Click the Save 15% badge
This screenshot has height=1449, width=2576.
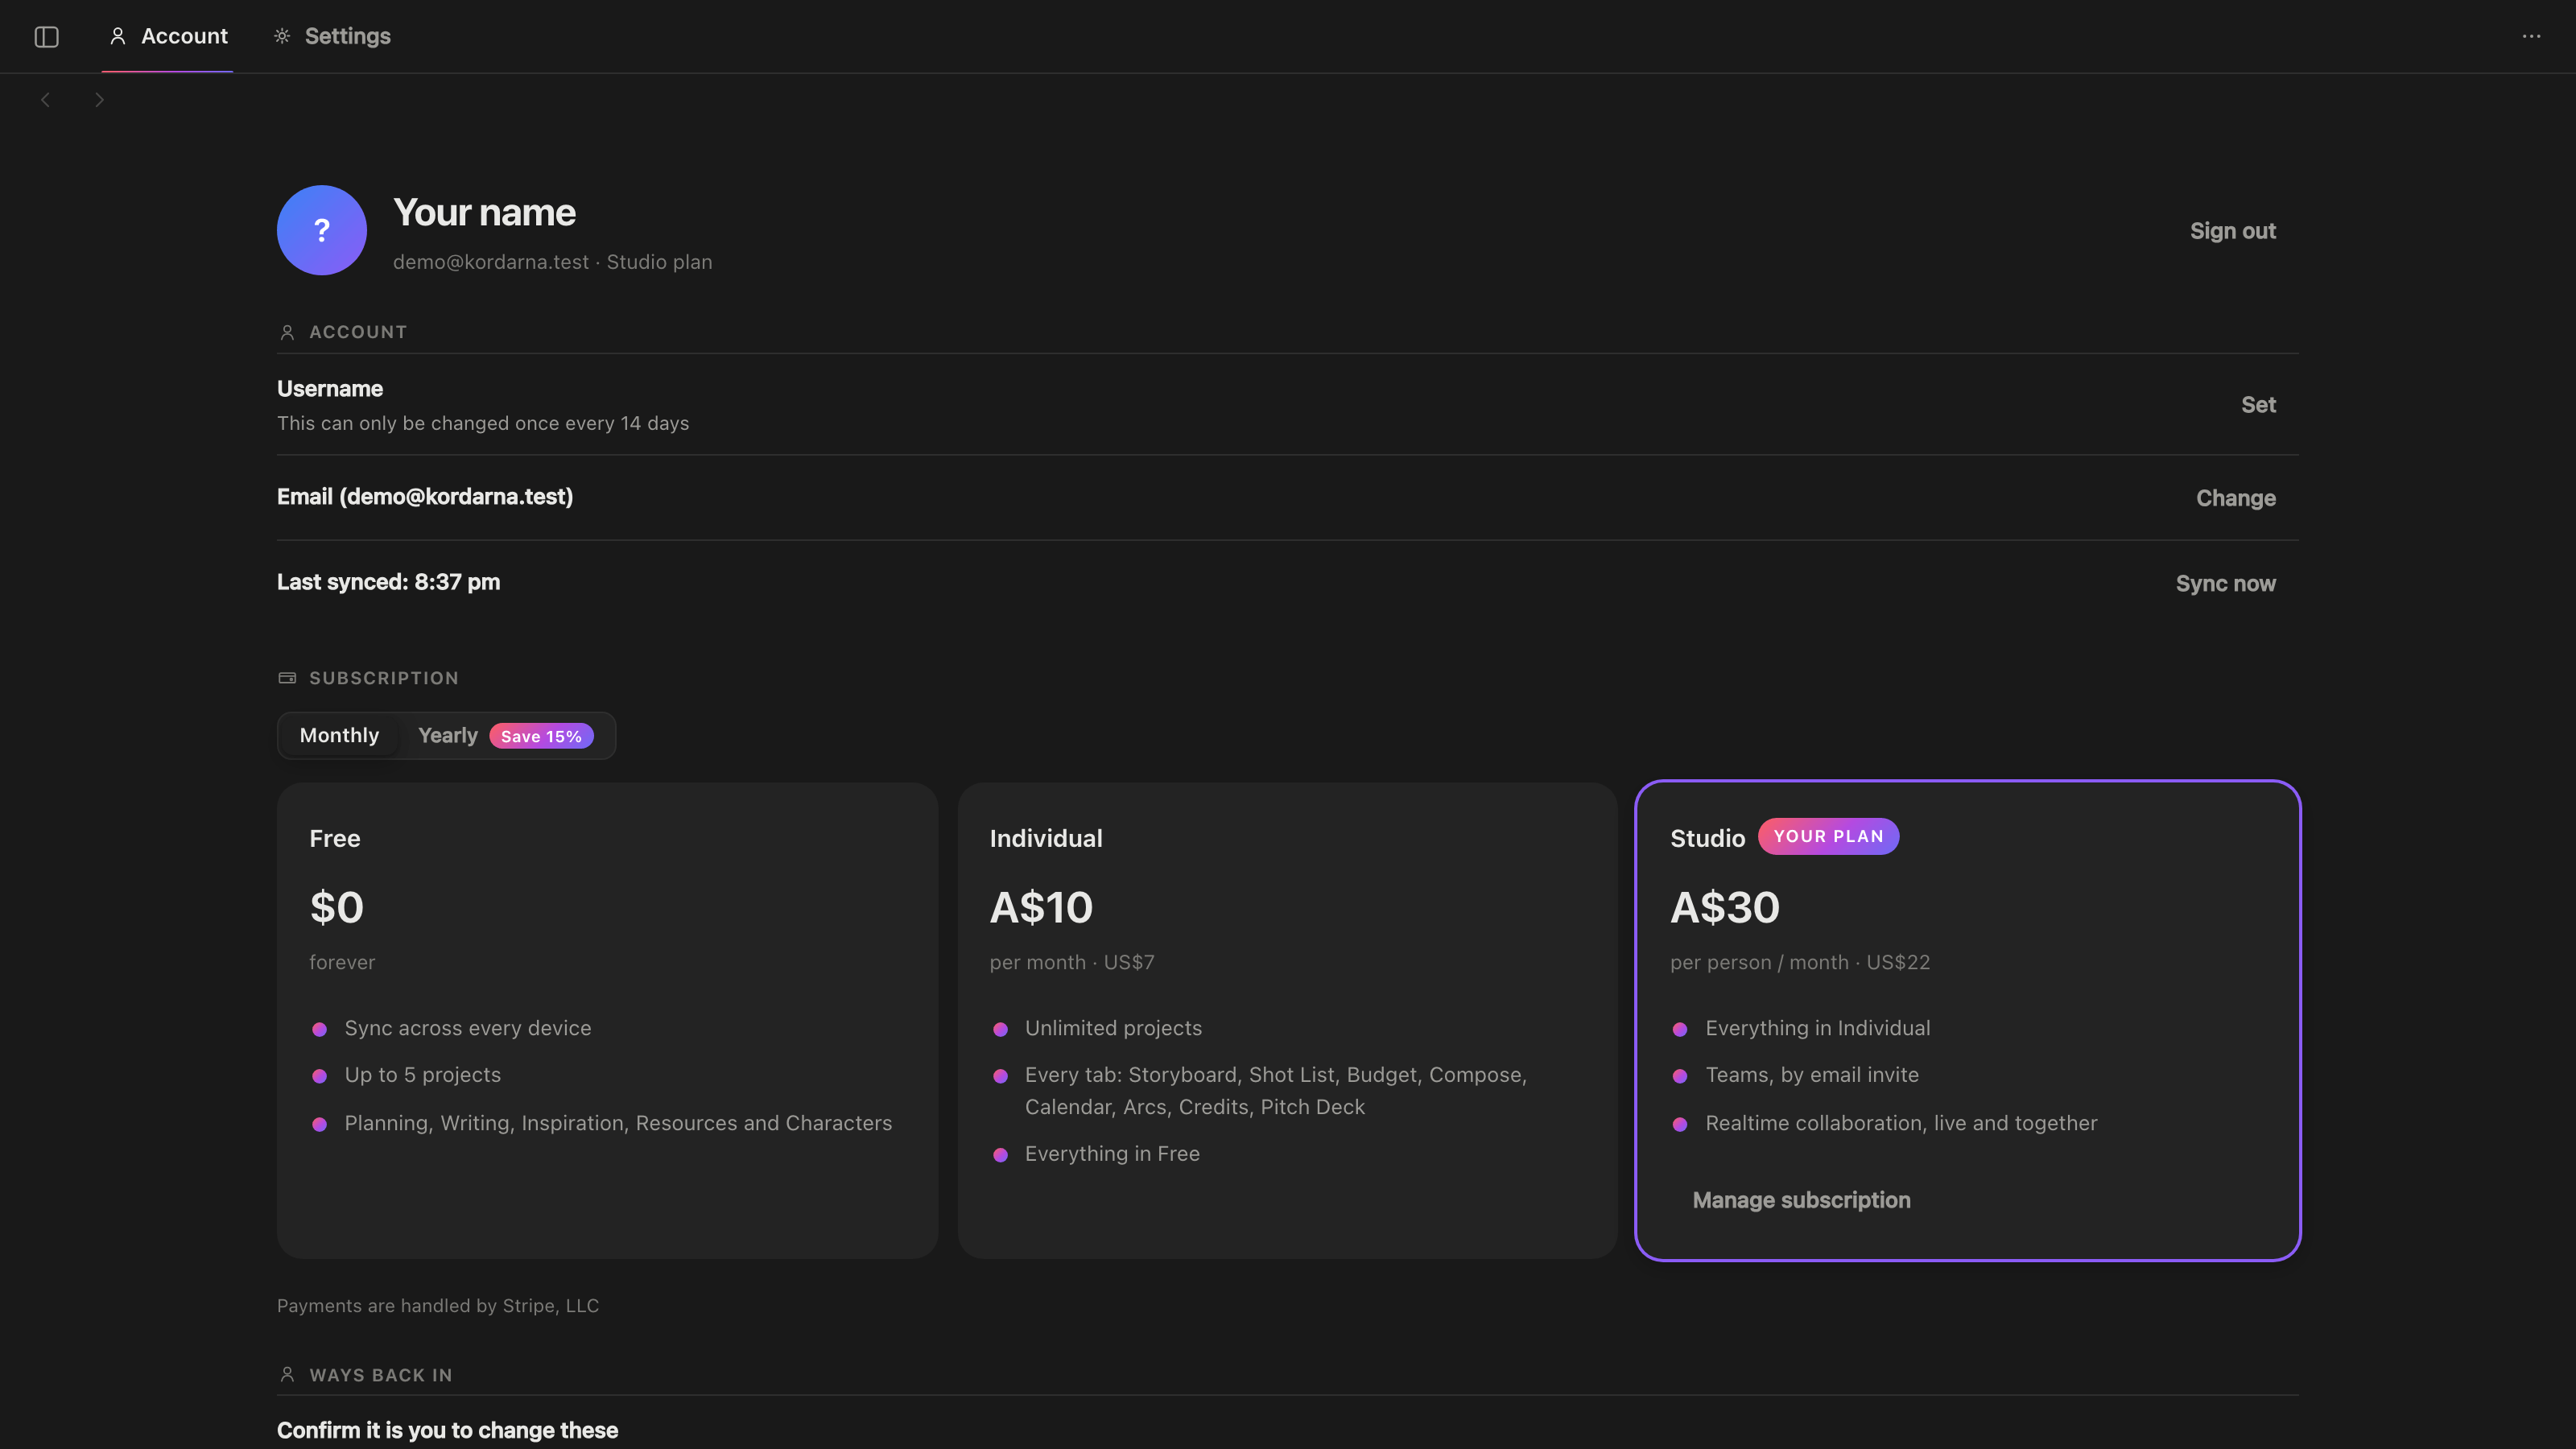[x=541, y=736]
